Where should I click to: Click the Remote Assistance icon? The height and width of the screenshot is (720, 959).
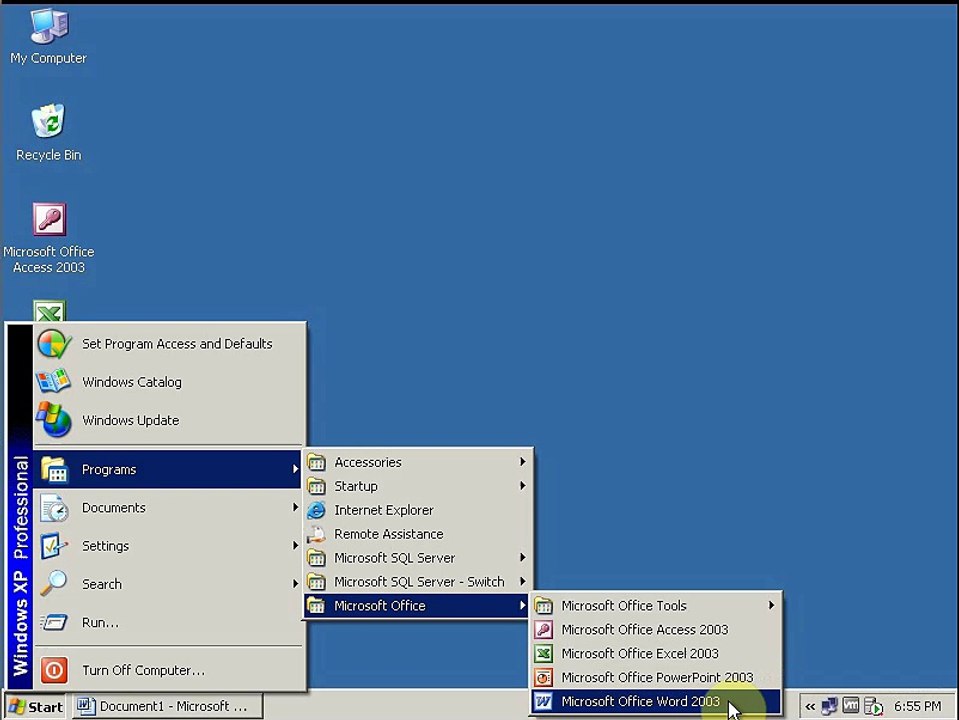point(316,534)
